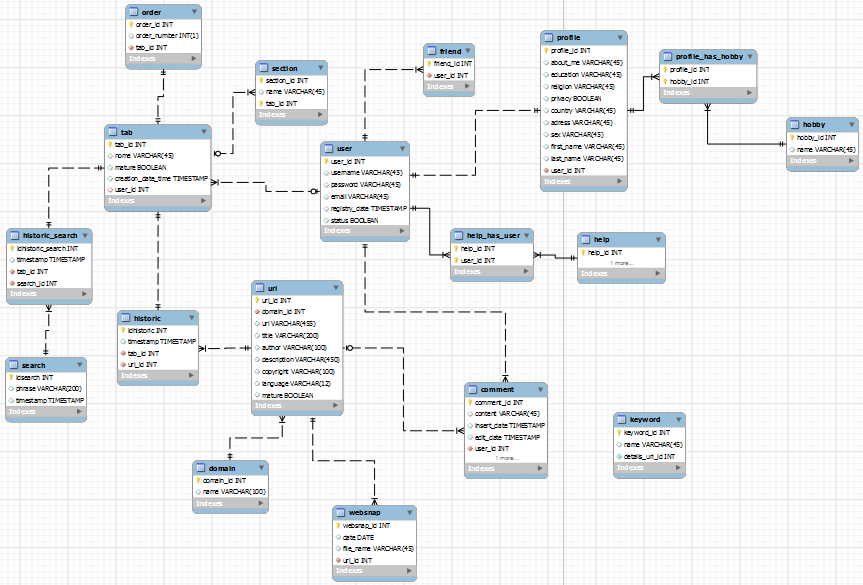Expand Indexes of the profile_has_hobby table
Image resolution: width=863 pixels, height=585 pixels.
pyautogui.click(x=748, y=93)
